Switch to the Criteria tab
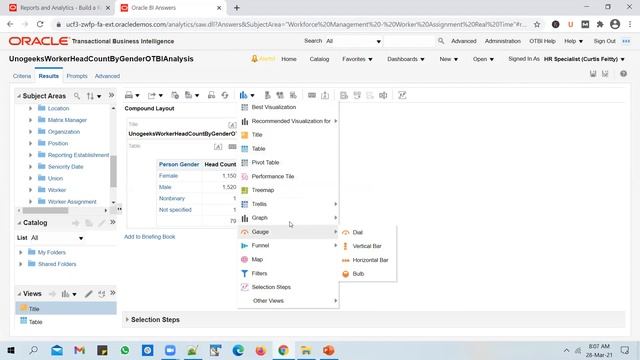 22,76
